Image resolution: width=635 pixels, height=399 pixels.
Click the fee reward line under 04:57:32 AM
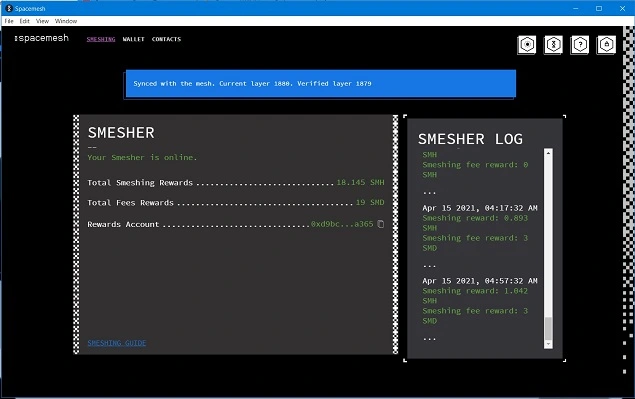click(475, 311)
